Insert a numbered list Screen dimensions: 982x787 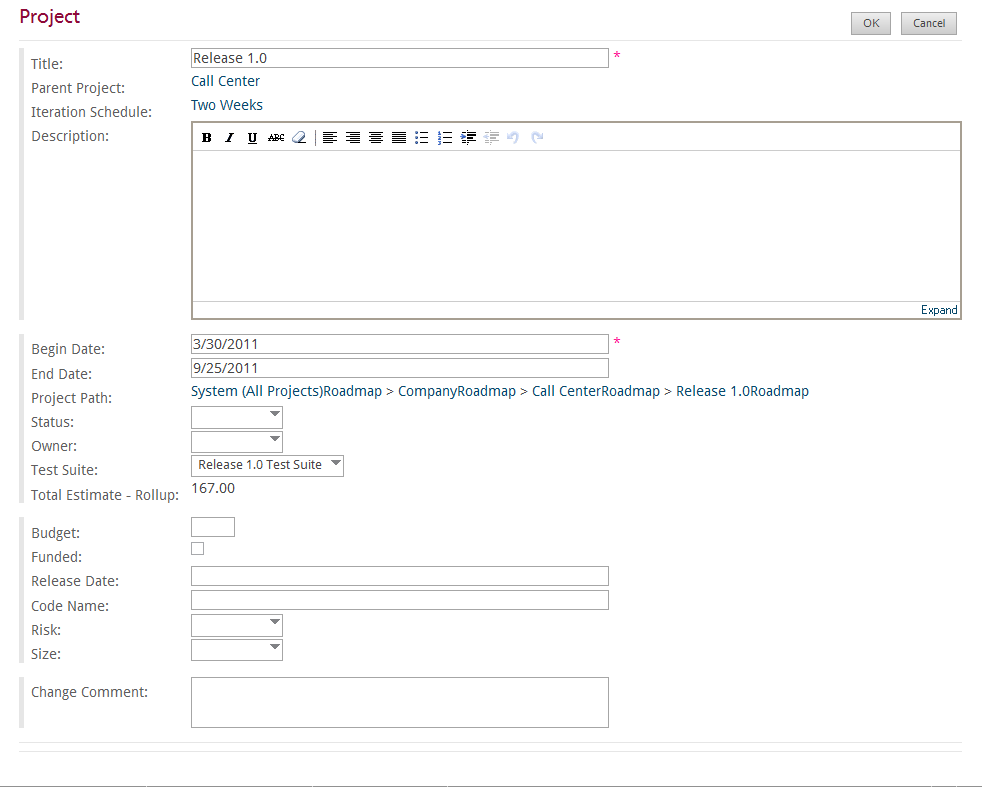click(x=445, y=138)
